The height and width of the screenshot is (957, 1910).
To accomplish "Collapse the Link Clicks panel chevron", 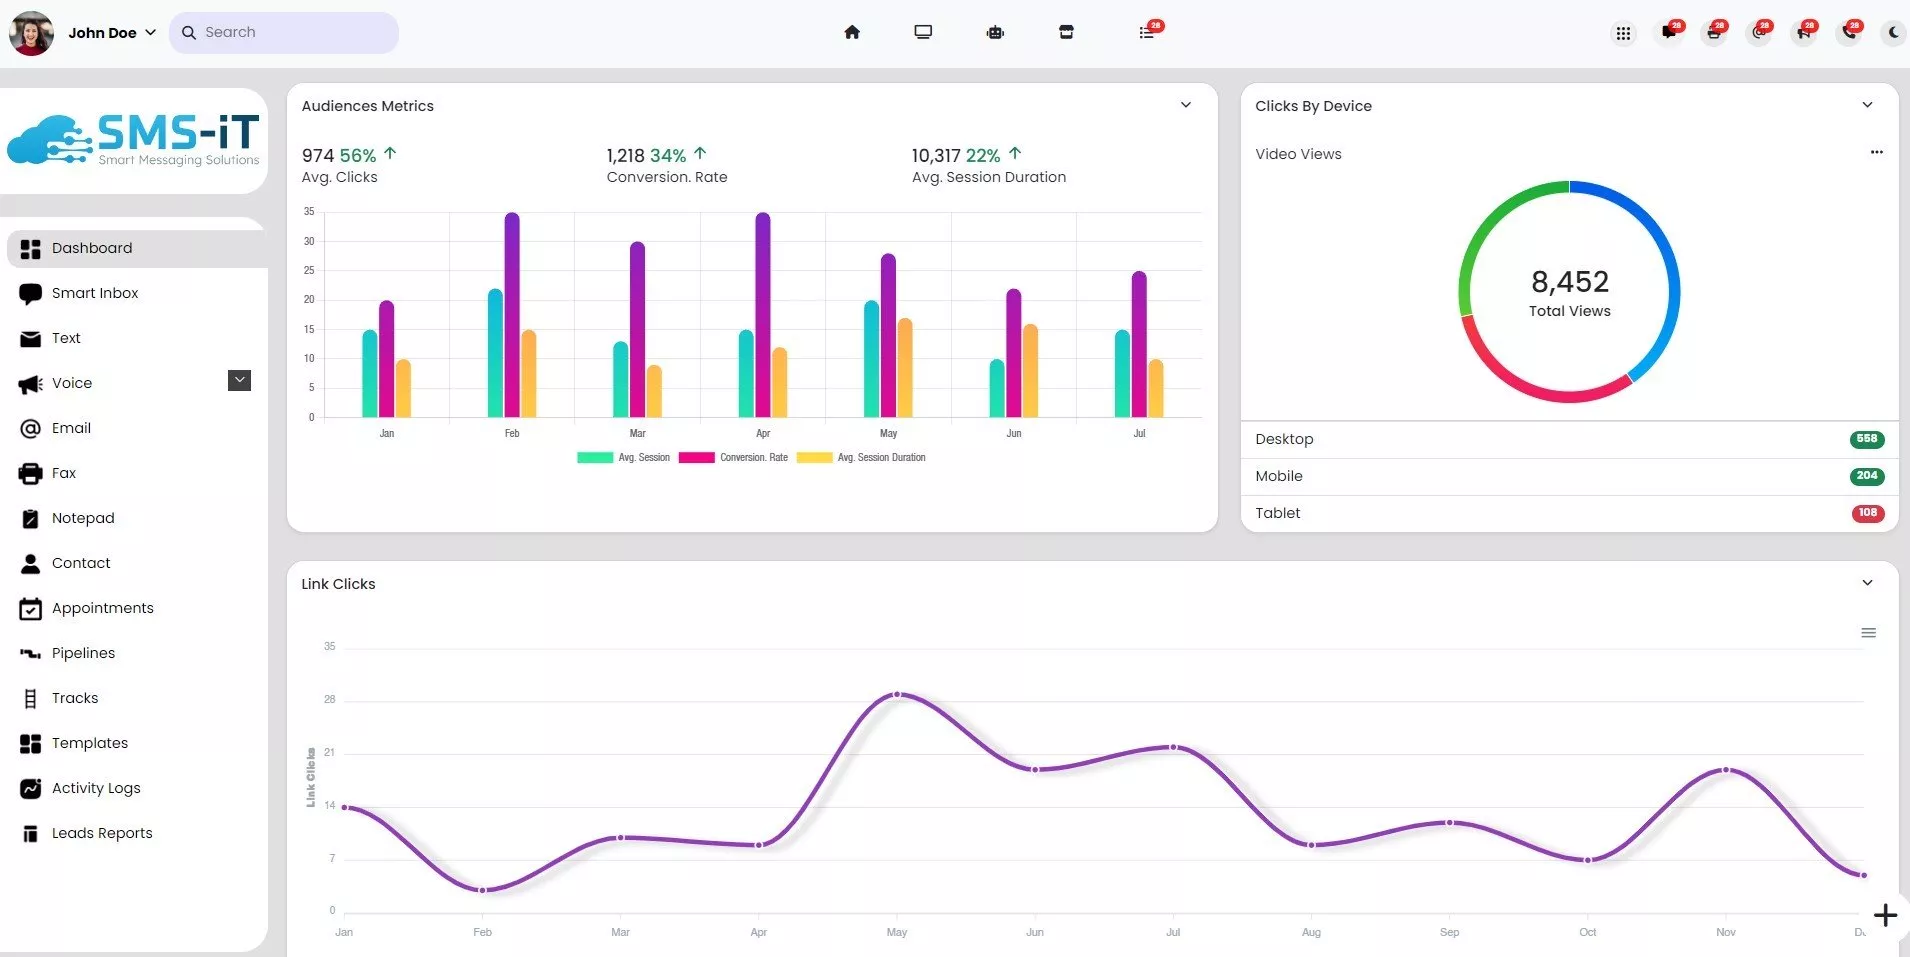I will 1867,583.
